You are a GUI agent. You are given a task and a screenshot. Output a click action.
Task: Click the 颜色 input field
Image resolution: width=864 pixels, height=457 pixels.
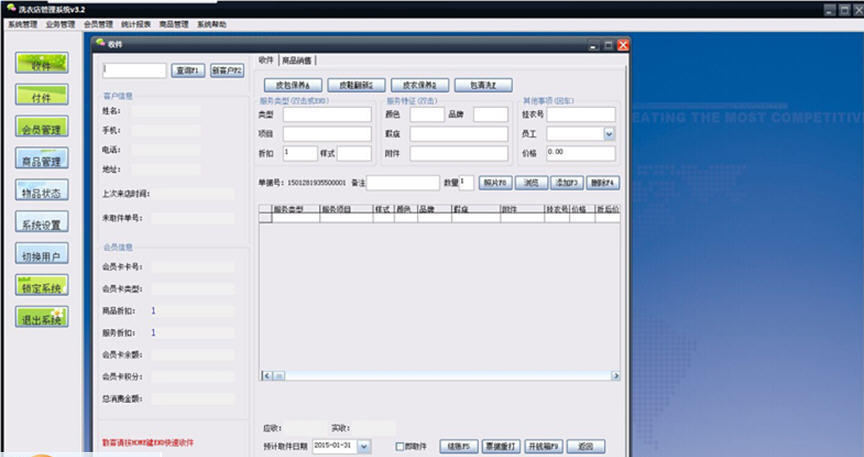427,115
